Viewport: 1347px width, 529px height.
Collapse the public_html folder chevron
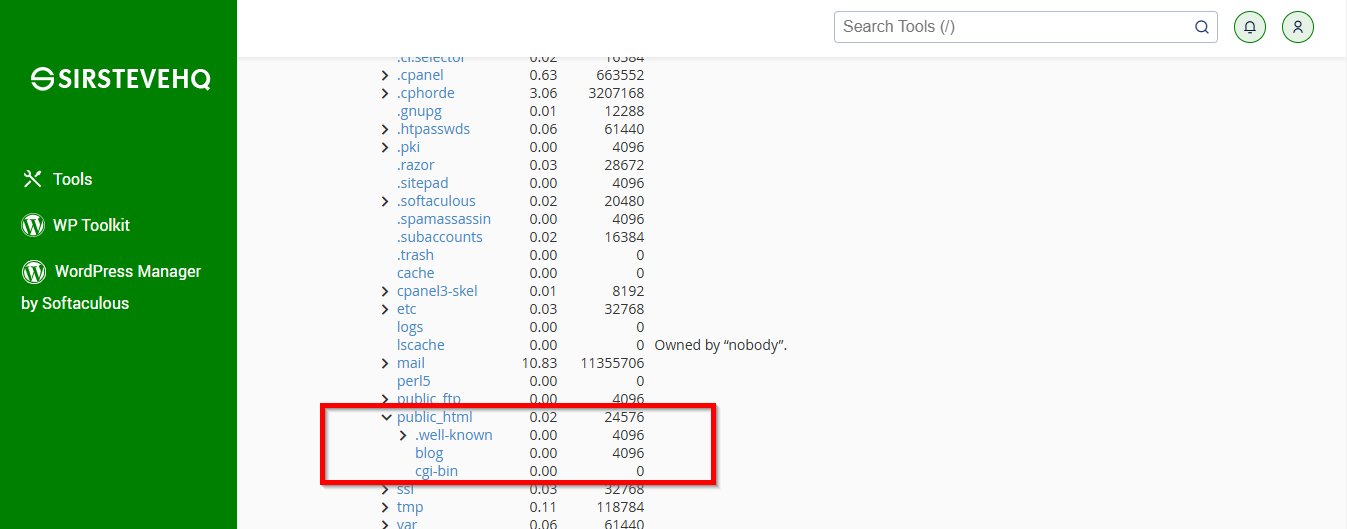(386, 417)
